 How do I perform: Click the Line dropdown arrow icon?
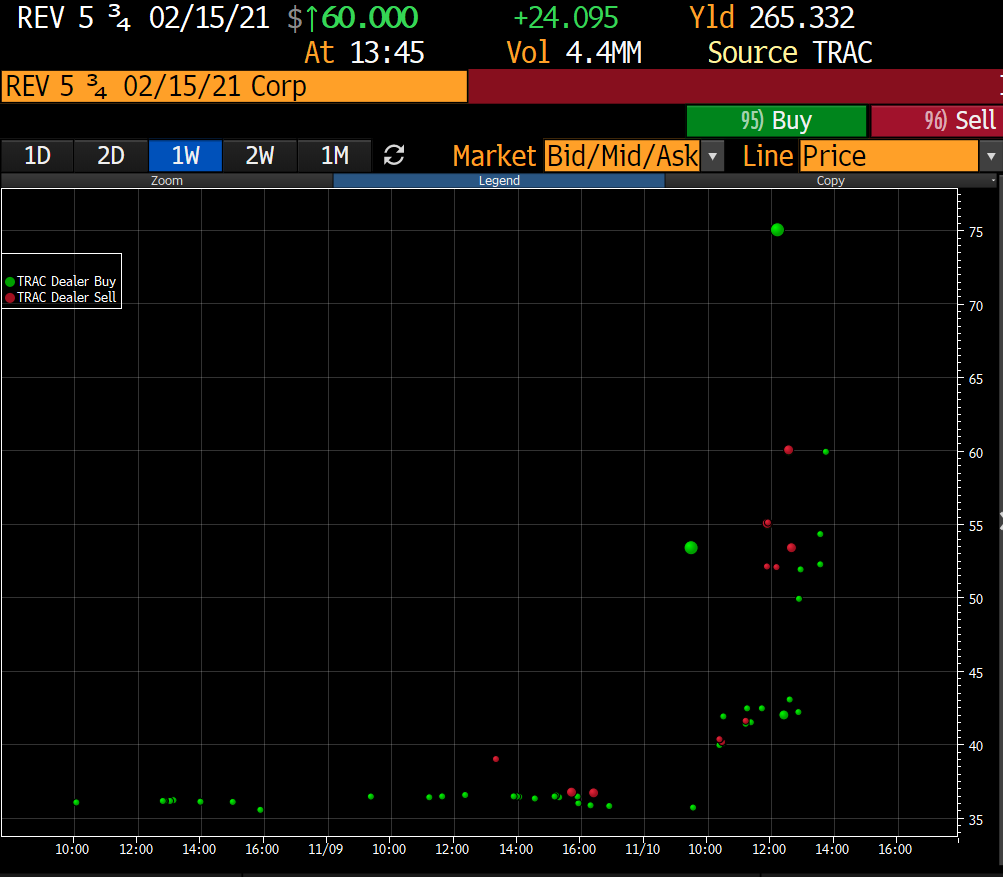[990, 156]
